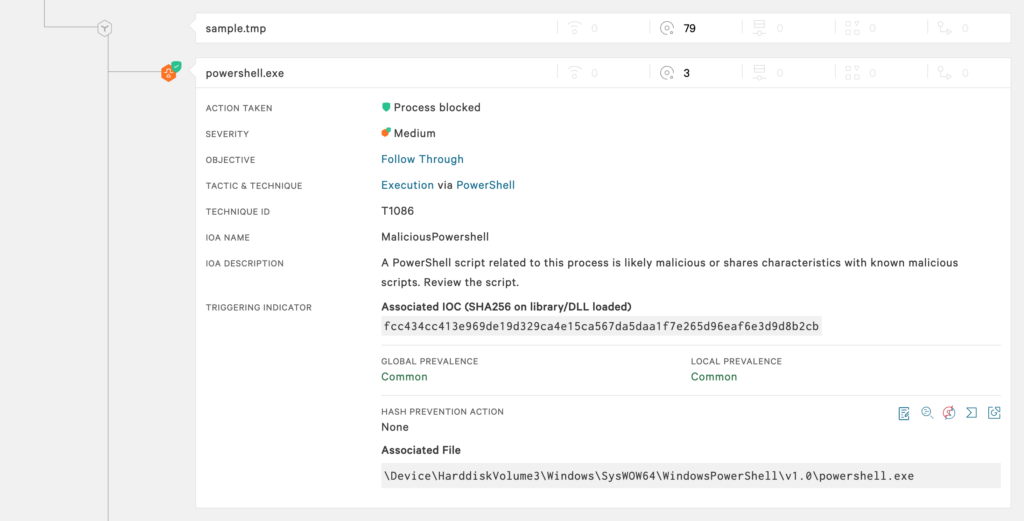The width and height of the screenshot is (1024, 521).
Task: Click Hash Prevention Action value None
Action: pyautogui.click(x=395, y=427)
